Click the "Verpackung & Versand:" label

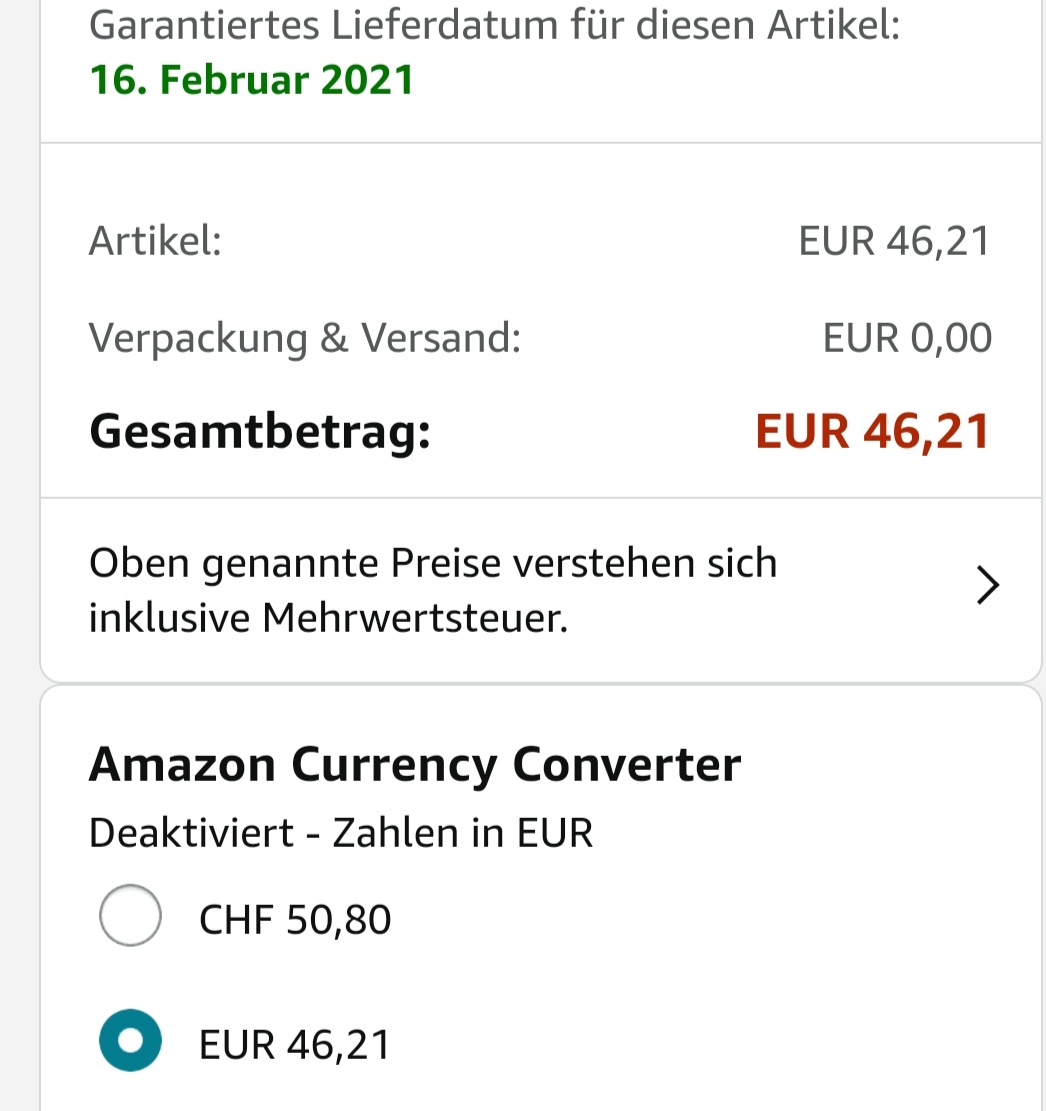305,338
